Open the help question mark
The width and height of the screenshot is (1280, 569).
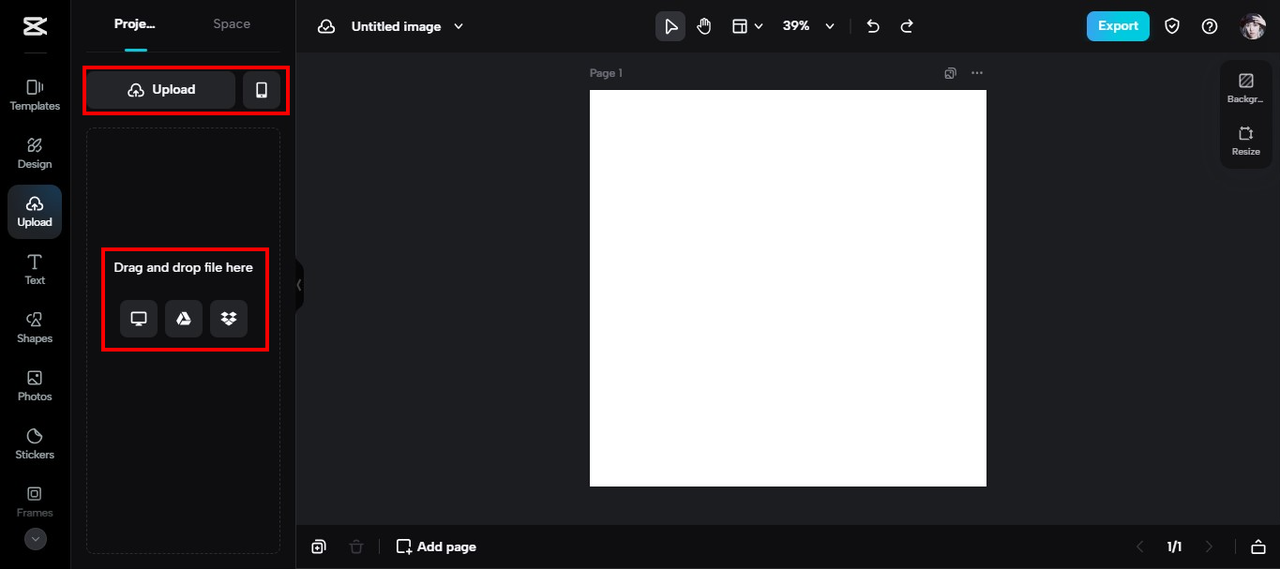[1210, 27]
